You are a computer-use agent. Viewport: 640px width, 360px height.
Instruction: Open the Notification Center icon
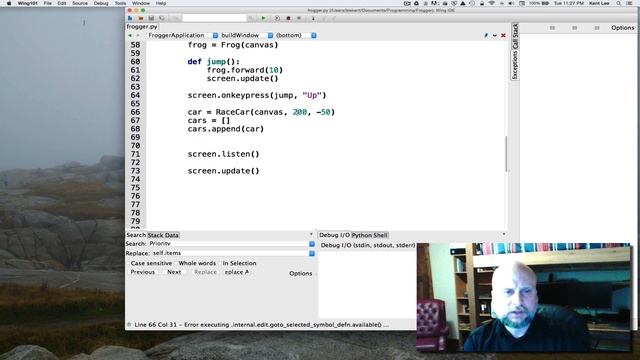629,3
